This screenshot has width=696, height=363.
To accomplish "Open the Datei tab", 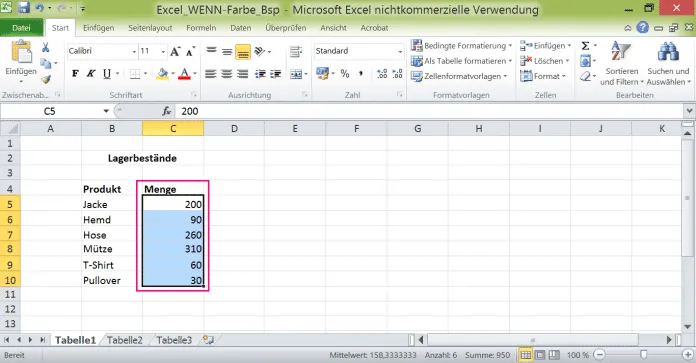I will coord(21,28).
